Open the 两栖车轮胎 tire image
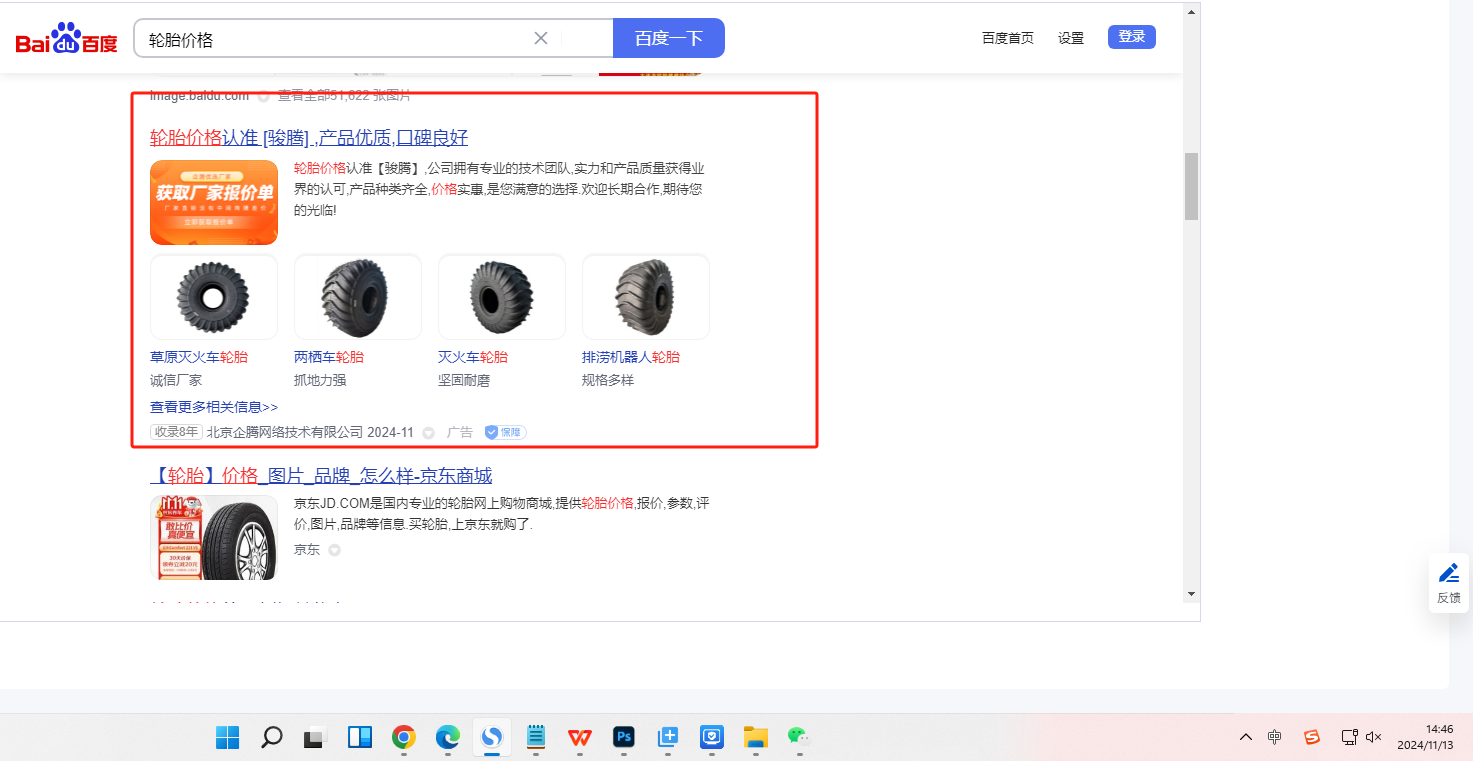 point(358,297)
